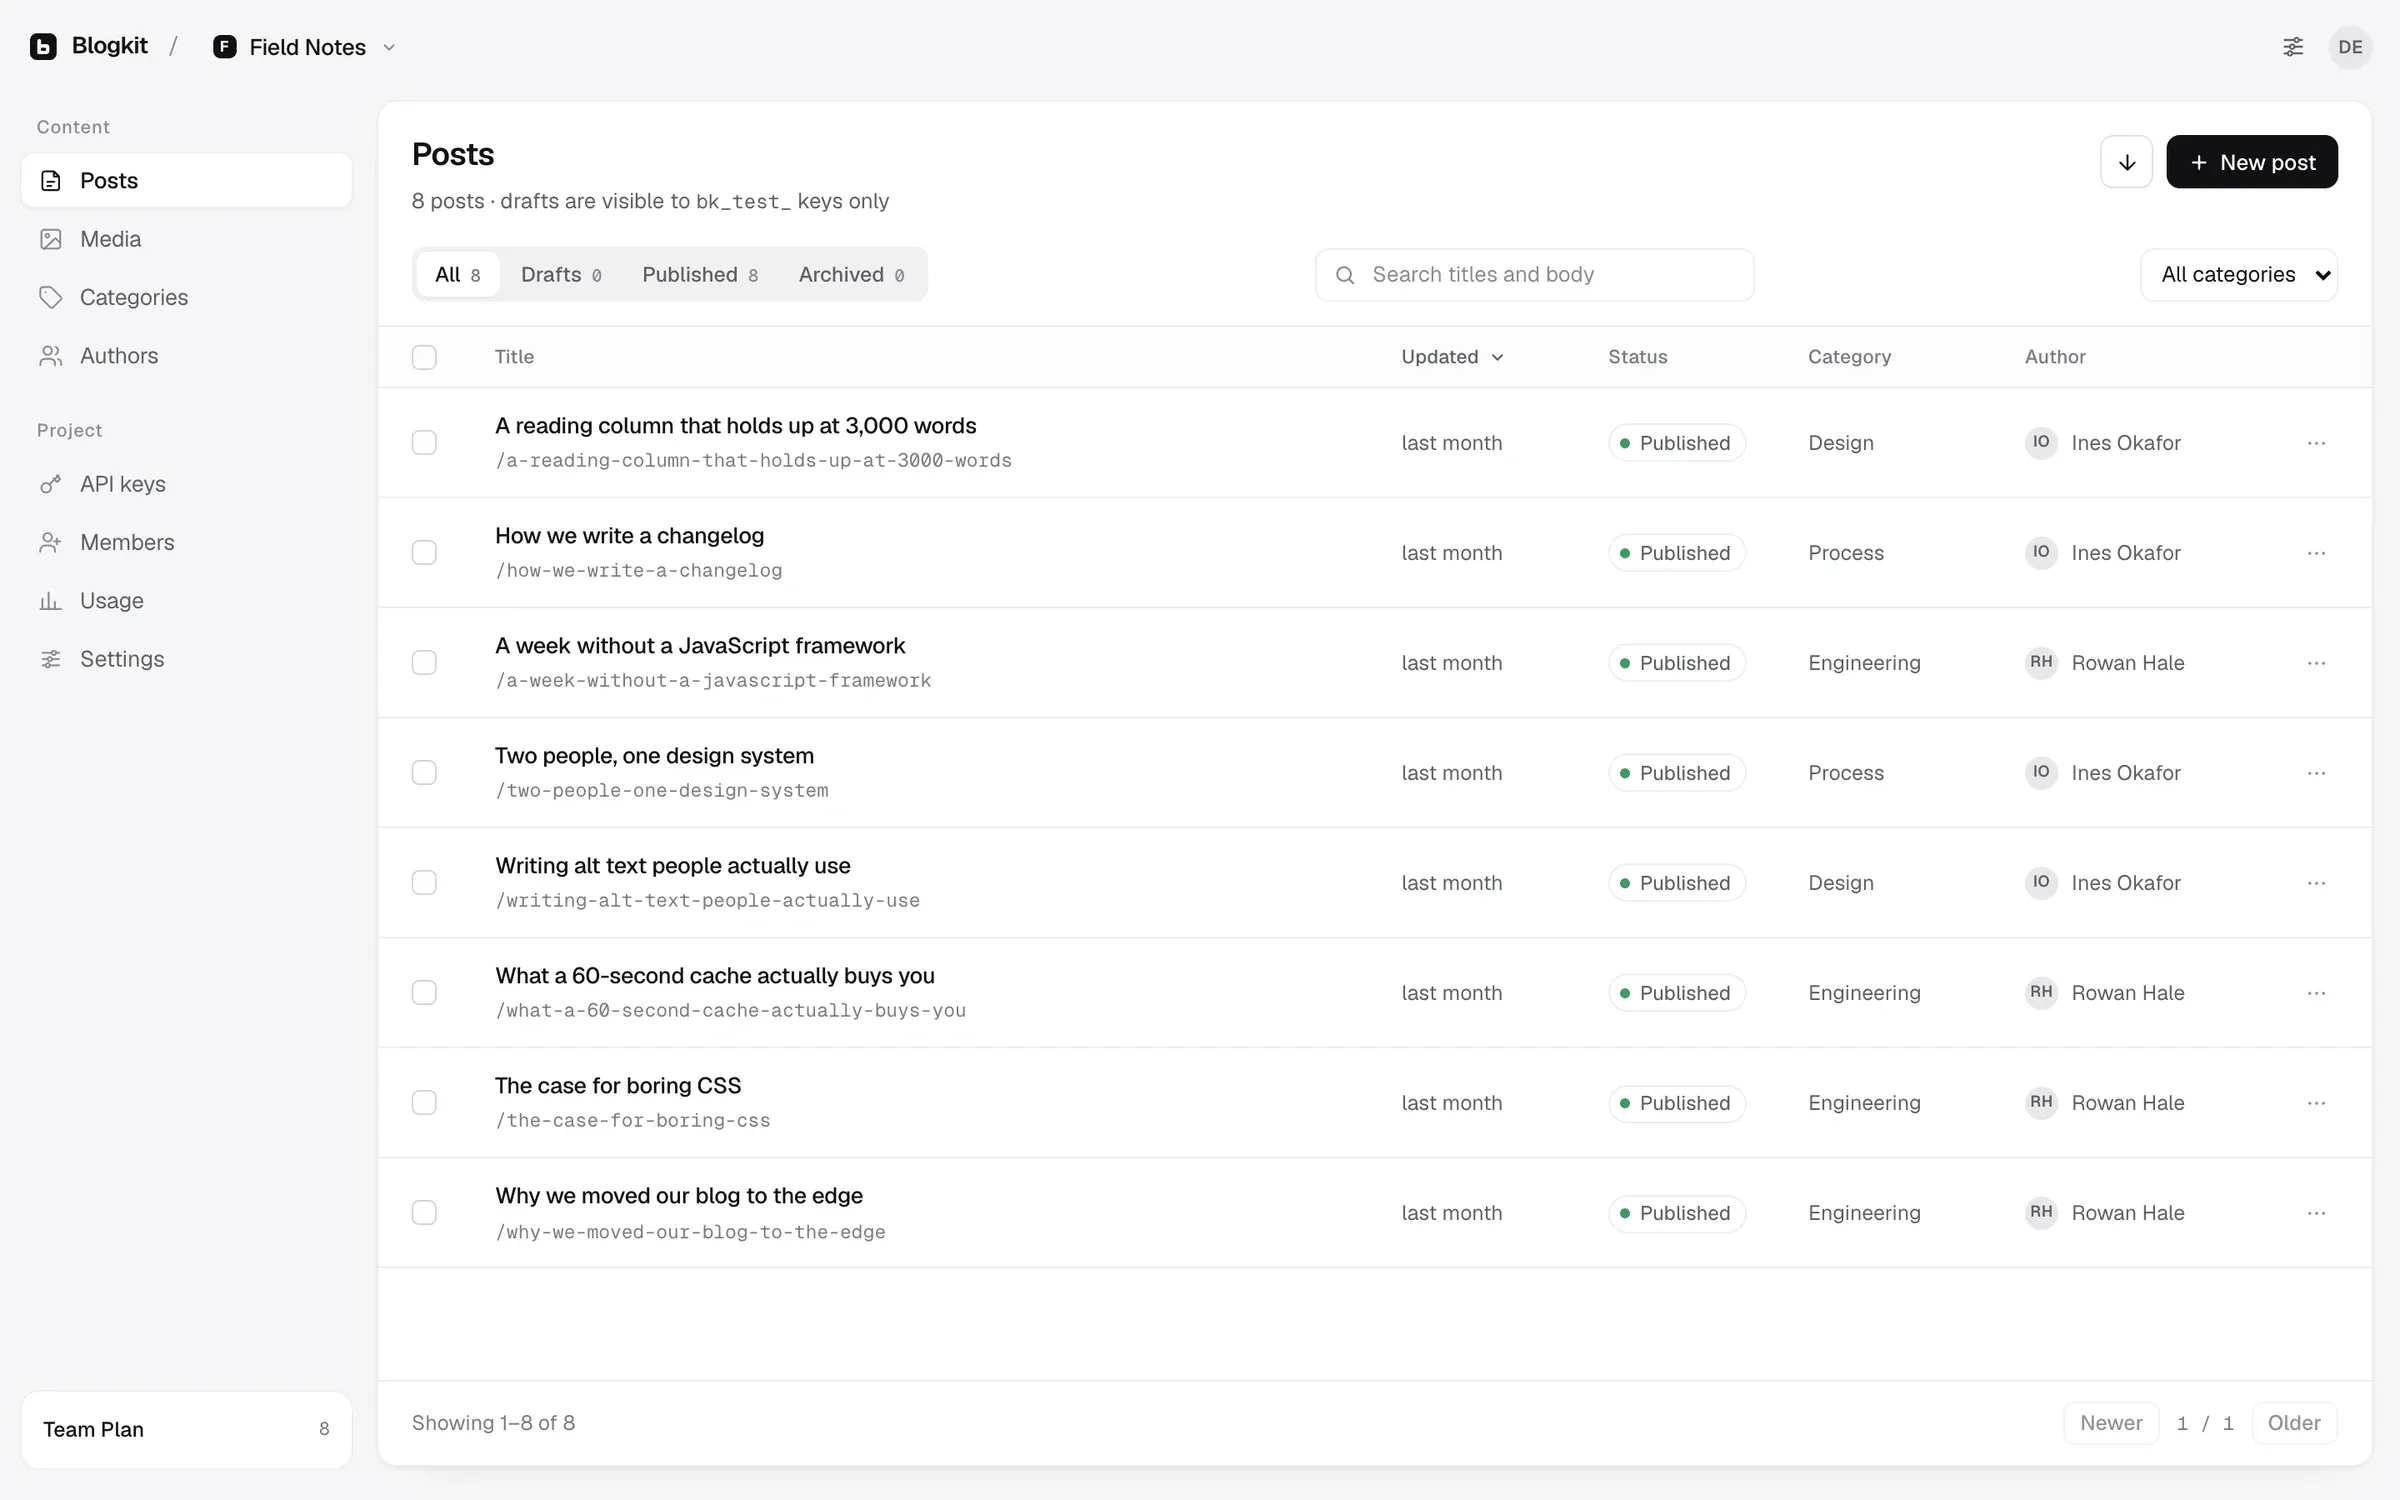Open more options for Two people, one design system
The width and height of the screenshot is (2400, 1500).
click(2316, 773)
